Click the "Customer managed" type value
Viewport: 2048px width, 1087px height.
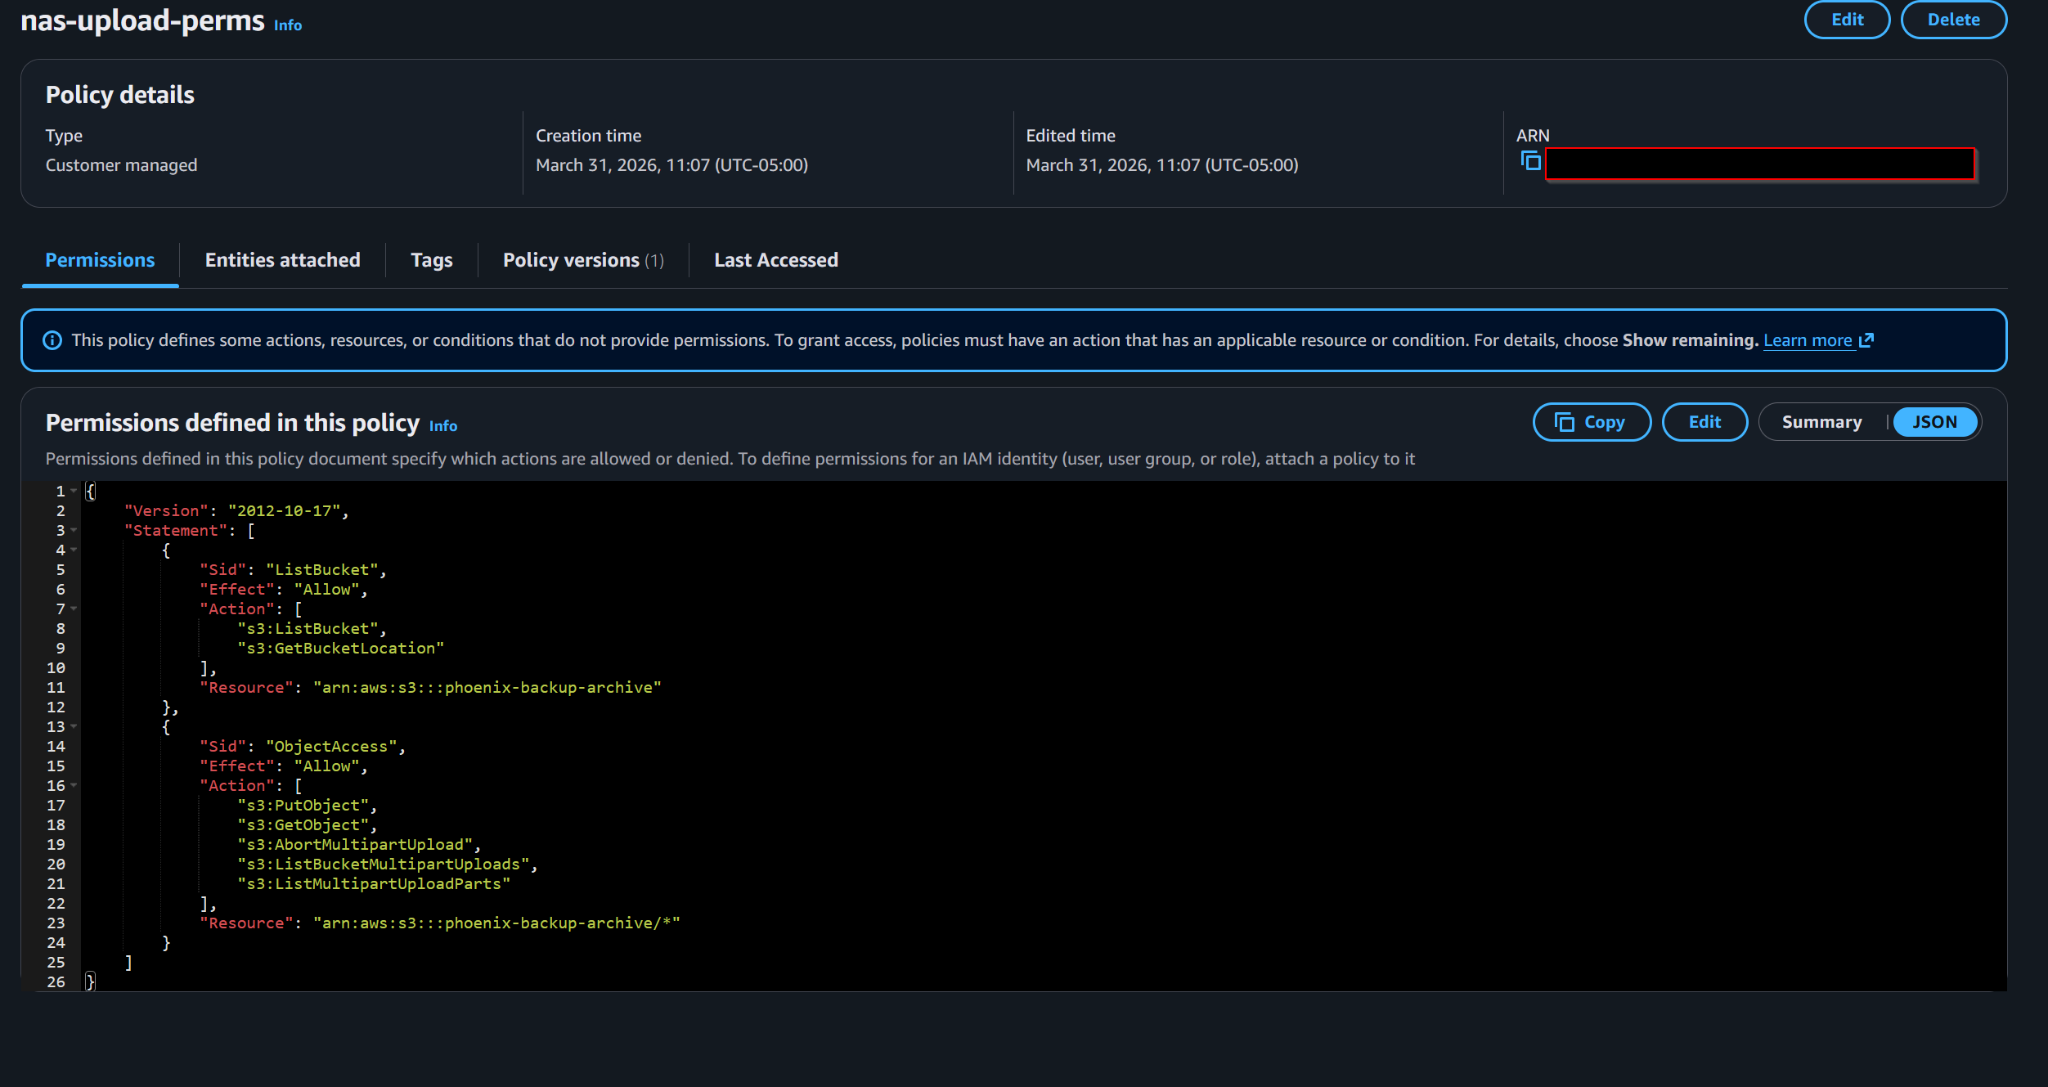coord(121,165)
